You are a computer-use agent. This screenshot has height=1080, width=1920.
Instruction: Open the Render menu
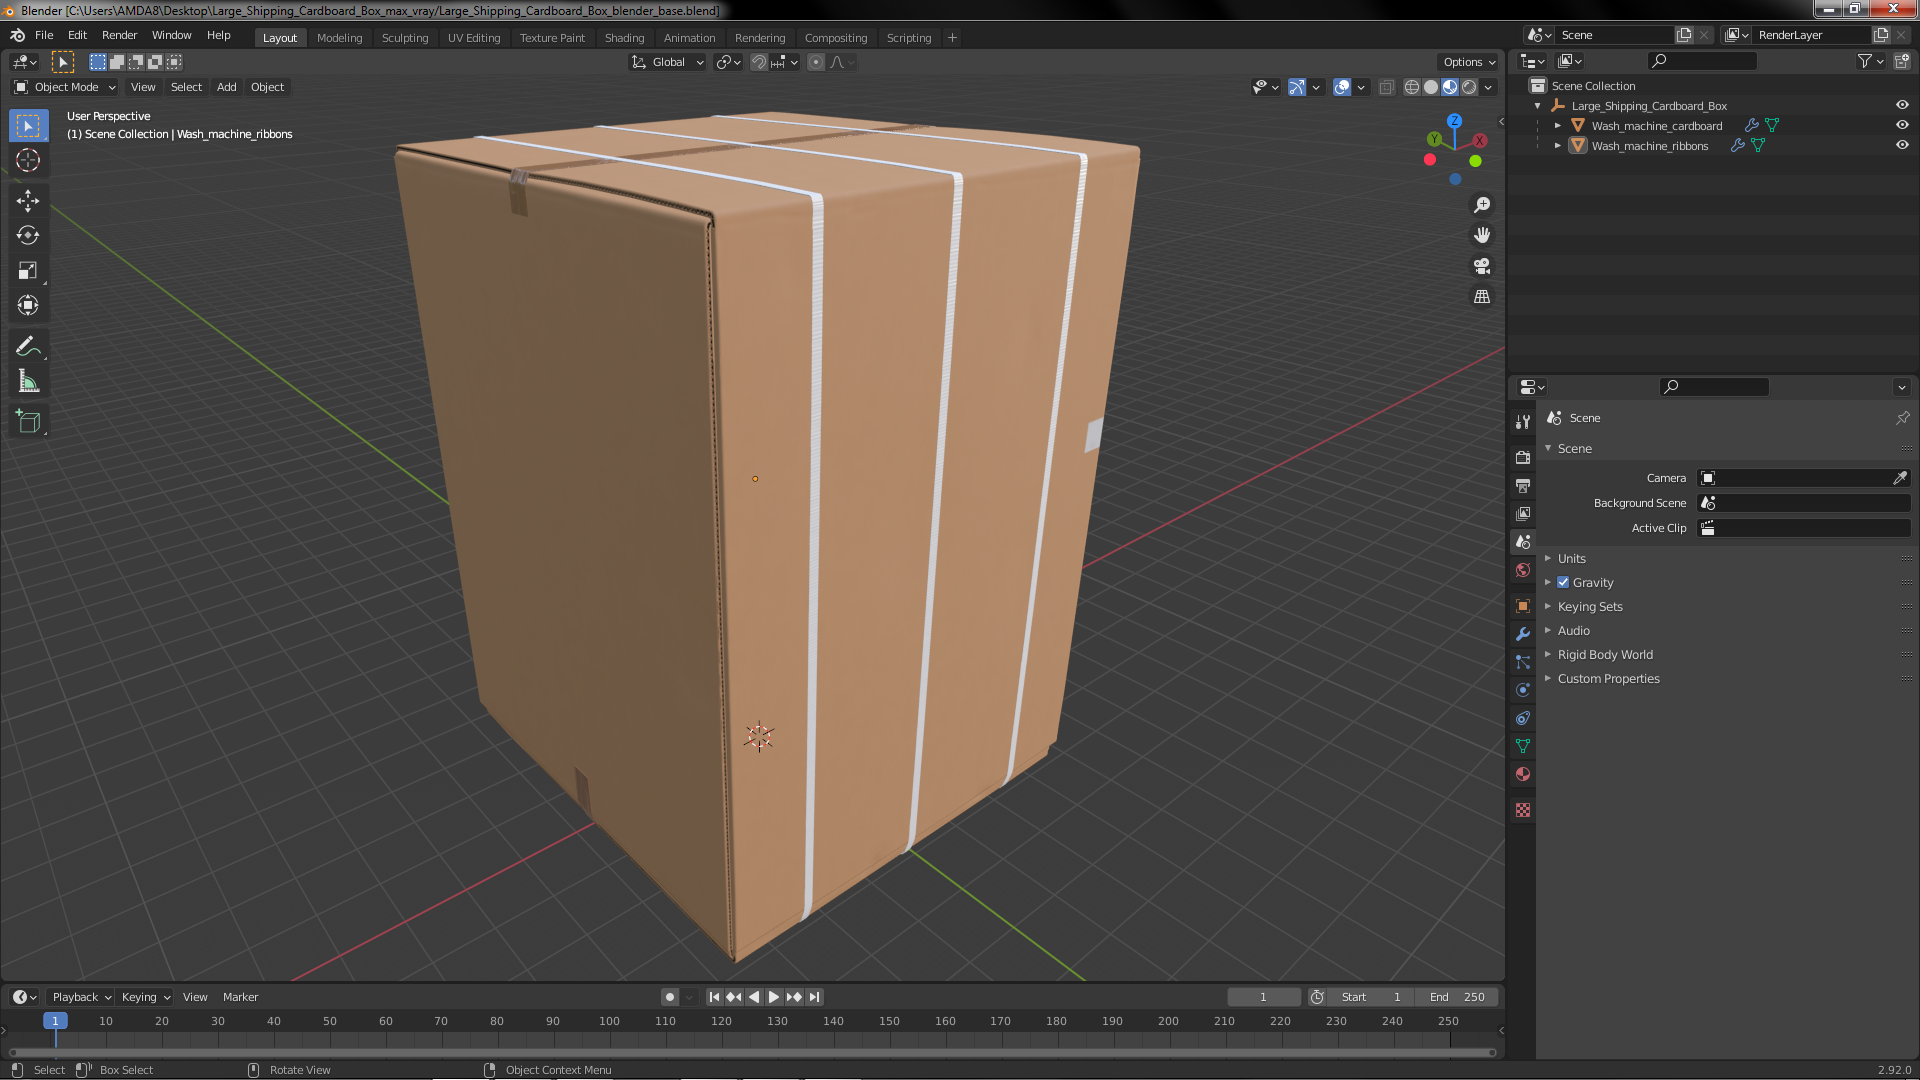coord(119,35)
